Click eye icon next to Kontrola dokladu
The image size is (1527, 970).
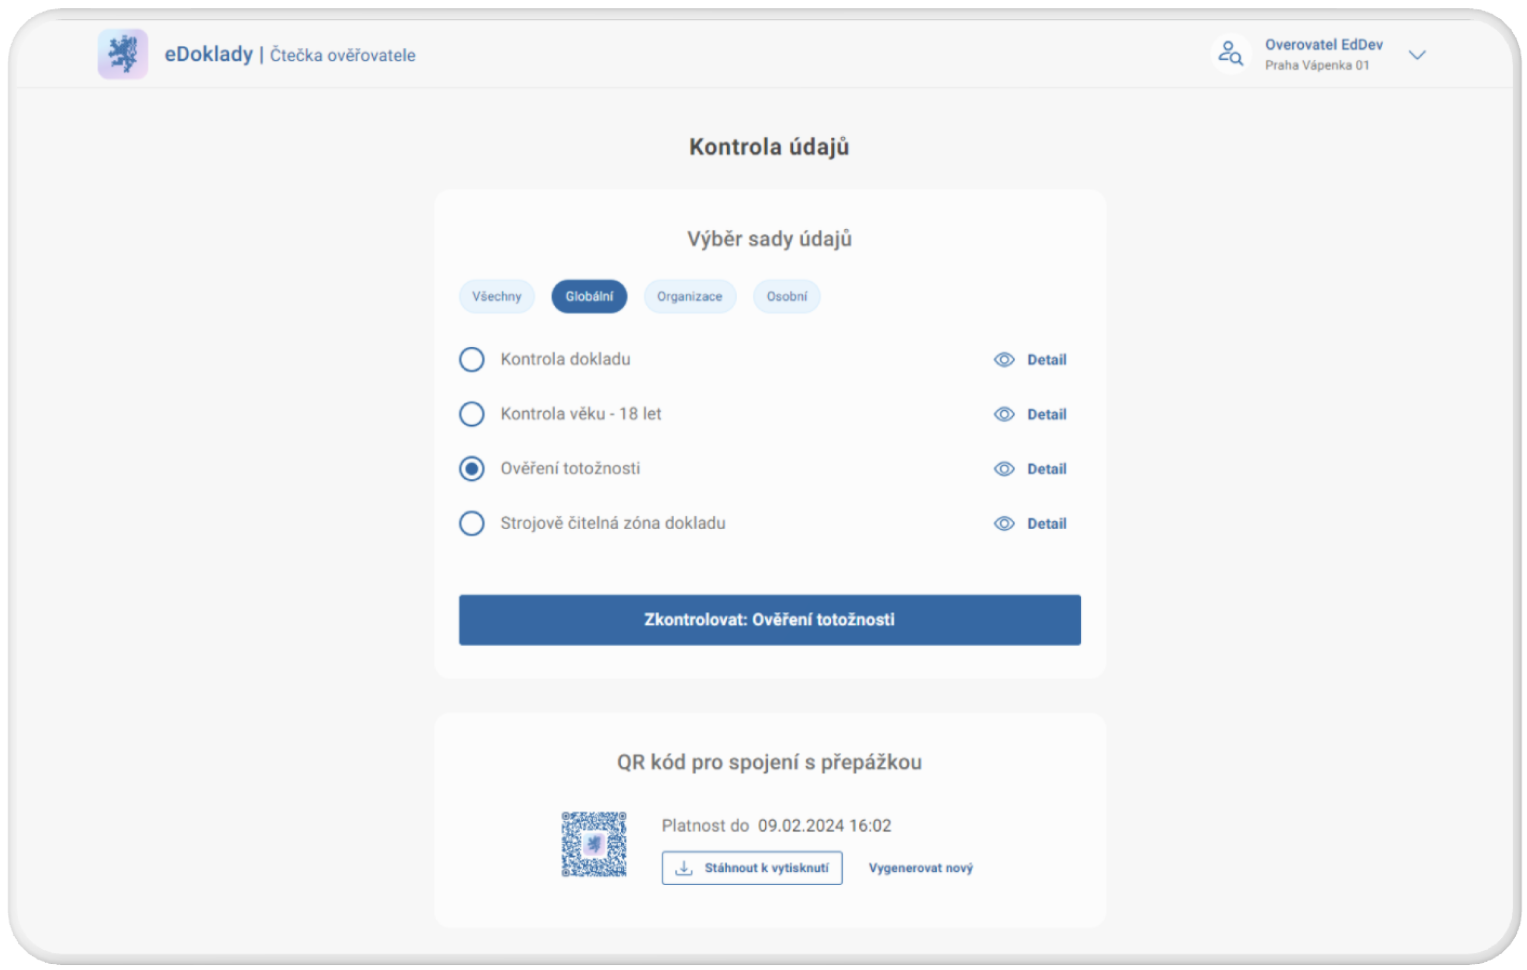1004,360
